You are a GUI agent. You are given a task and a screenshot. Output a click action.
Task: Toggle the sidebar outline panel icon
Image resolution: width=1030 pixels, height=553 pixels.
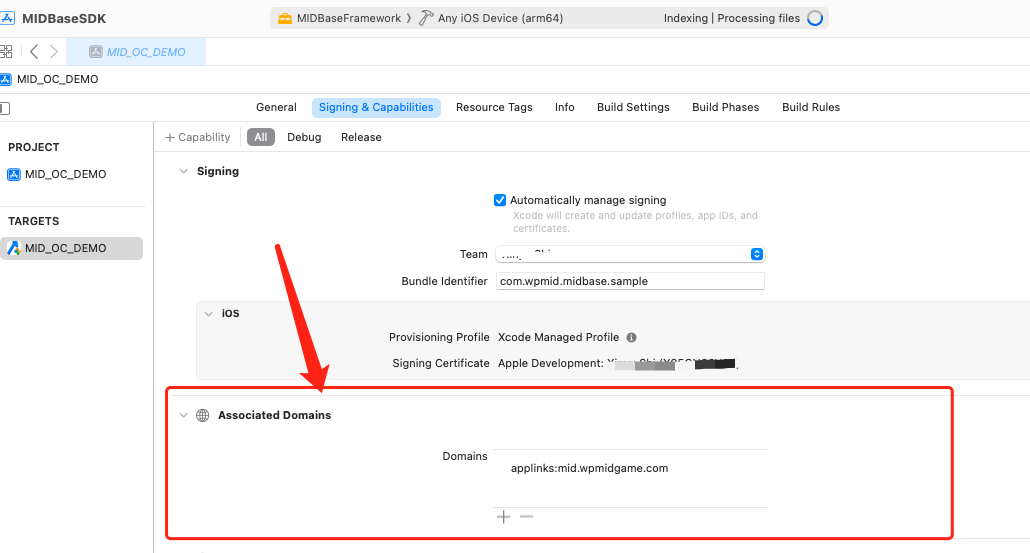tap(5, 108)
